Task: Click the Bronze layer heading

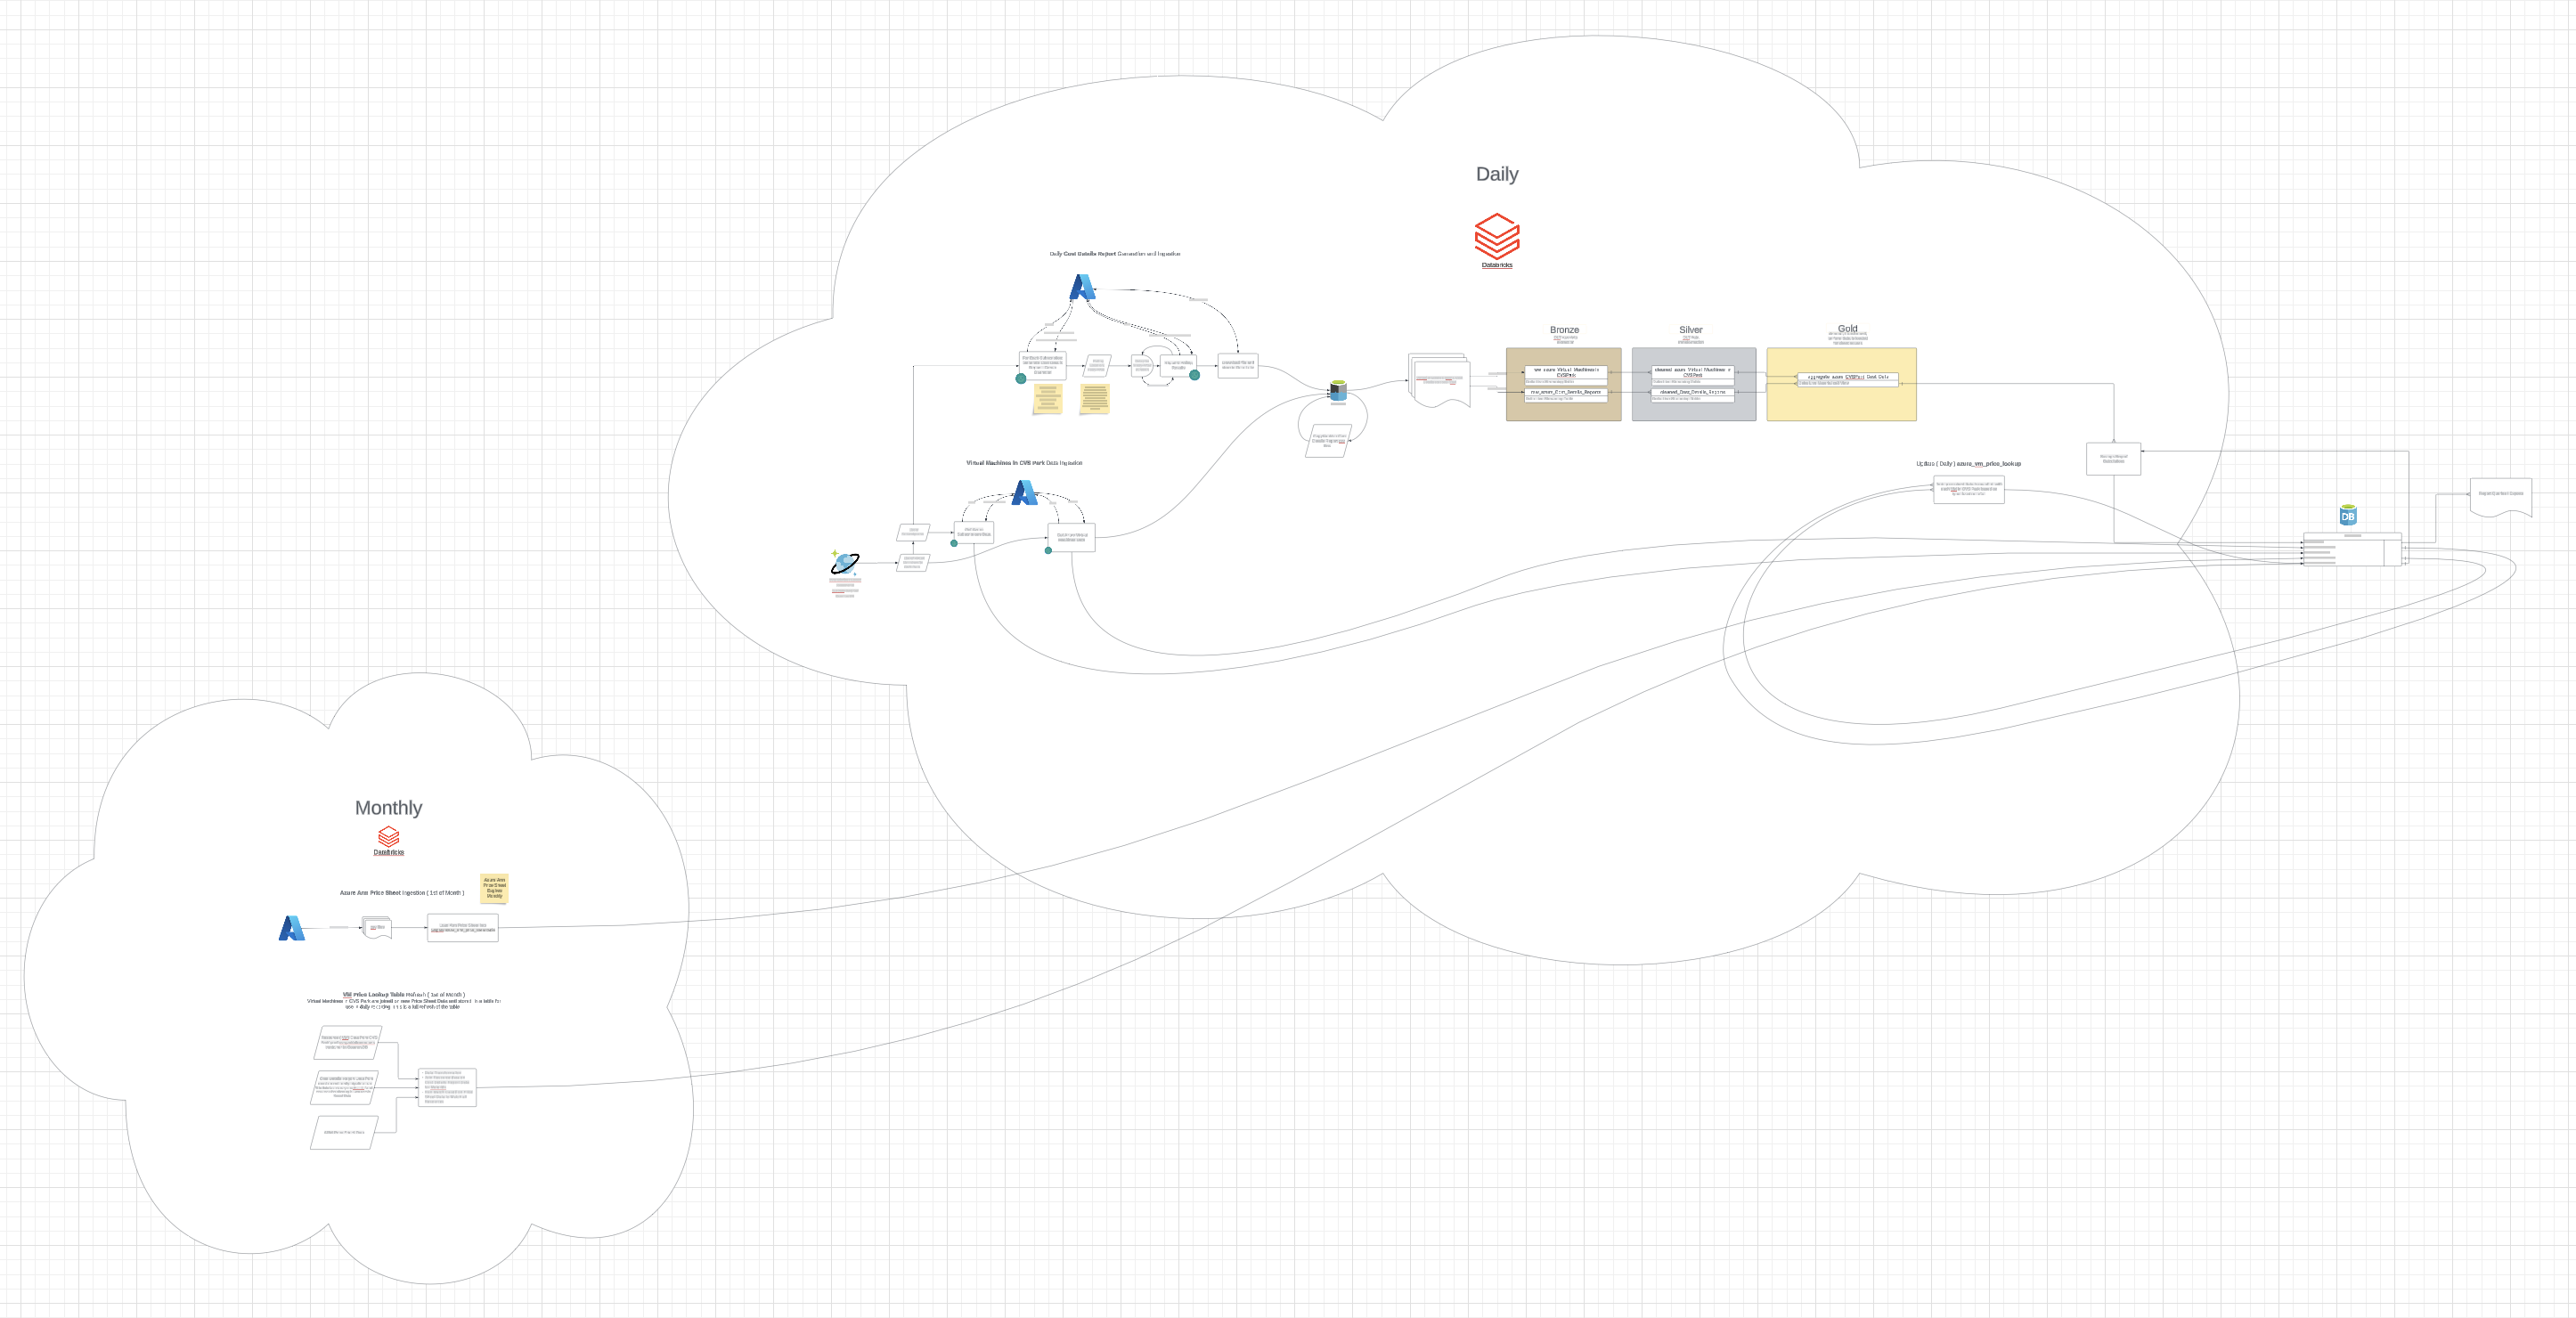Action: tap(1564, 329)
